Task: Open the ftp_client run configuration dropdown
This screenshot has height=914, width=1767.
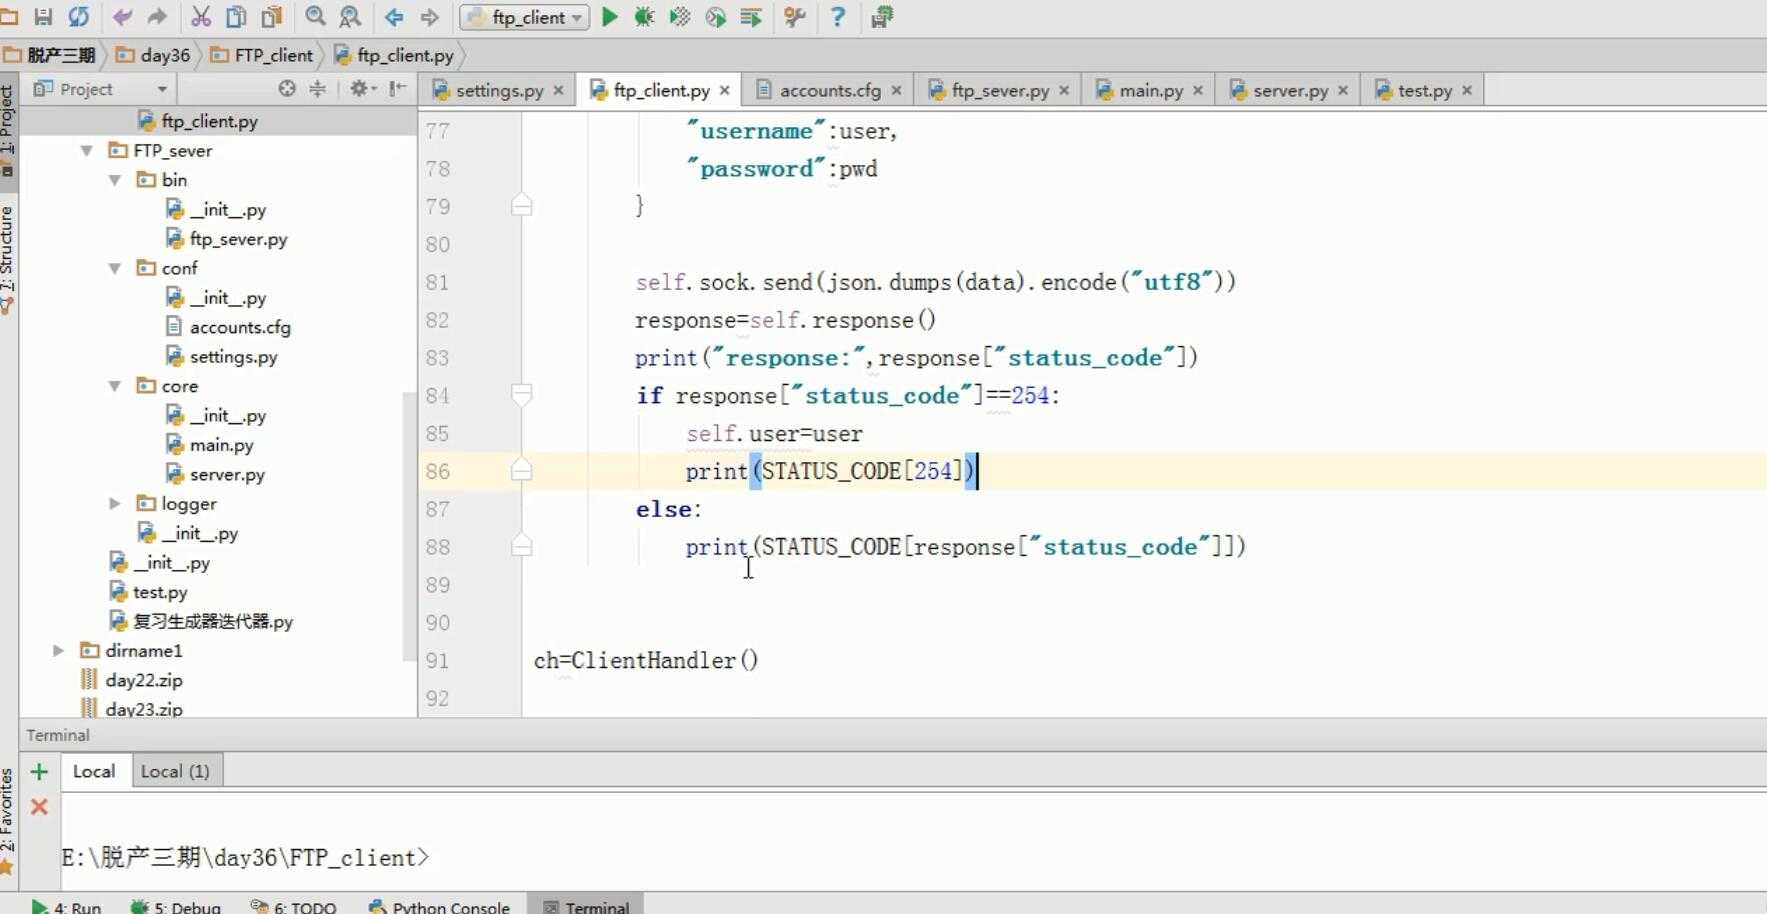Action: click(x=524, y=17)
